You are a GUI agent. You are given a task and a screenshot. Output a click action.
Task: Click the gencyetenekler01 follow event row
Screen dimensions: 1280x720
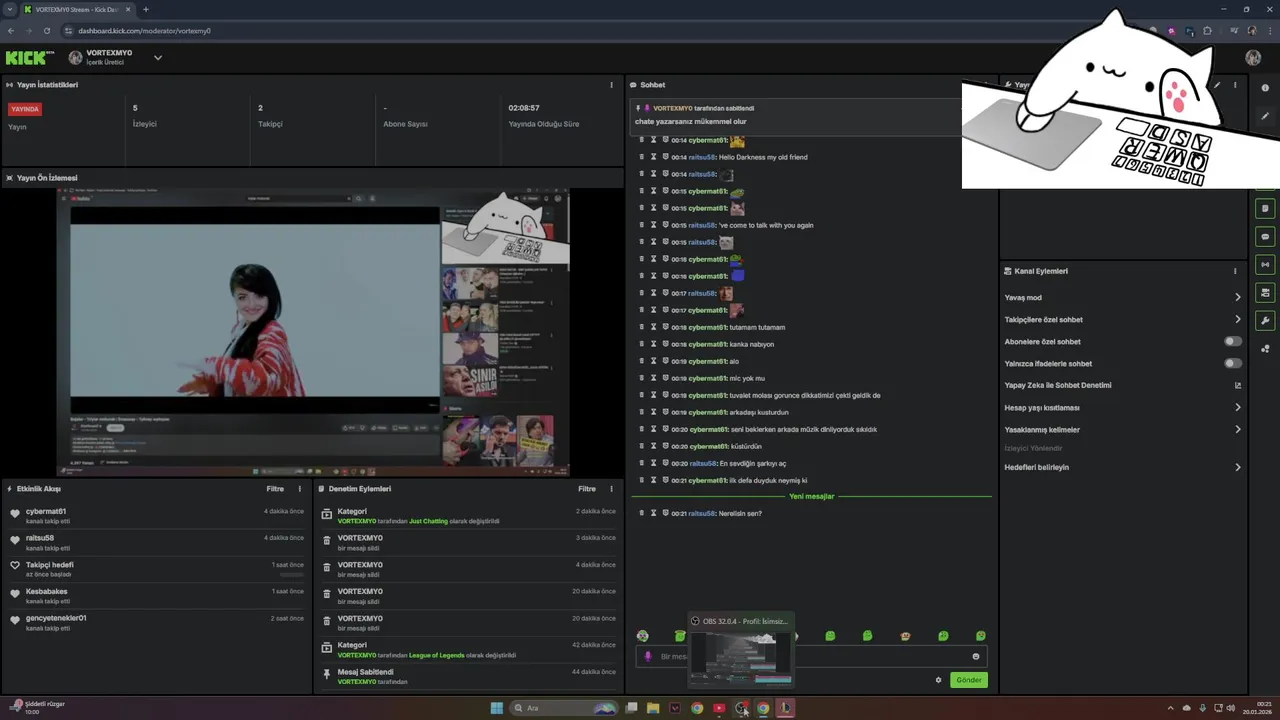pos(157,623)
